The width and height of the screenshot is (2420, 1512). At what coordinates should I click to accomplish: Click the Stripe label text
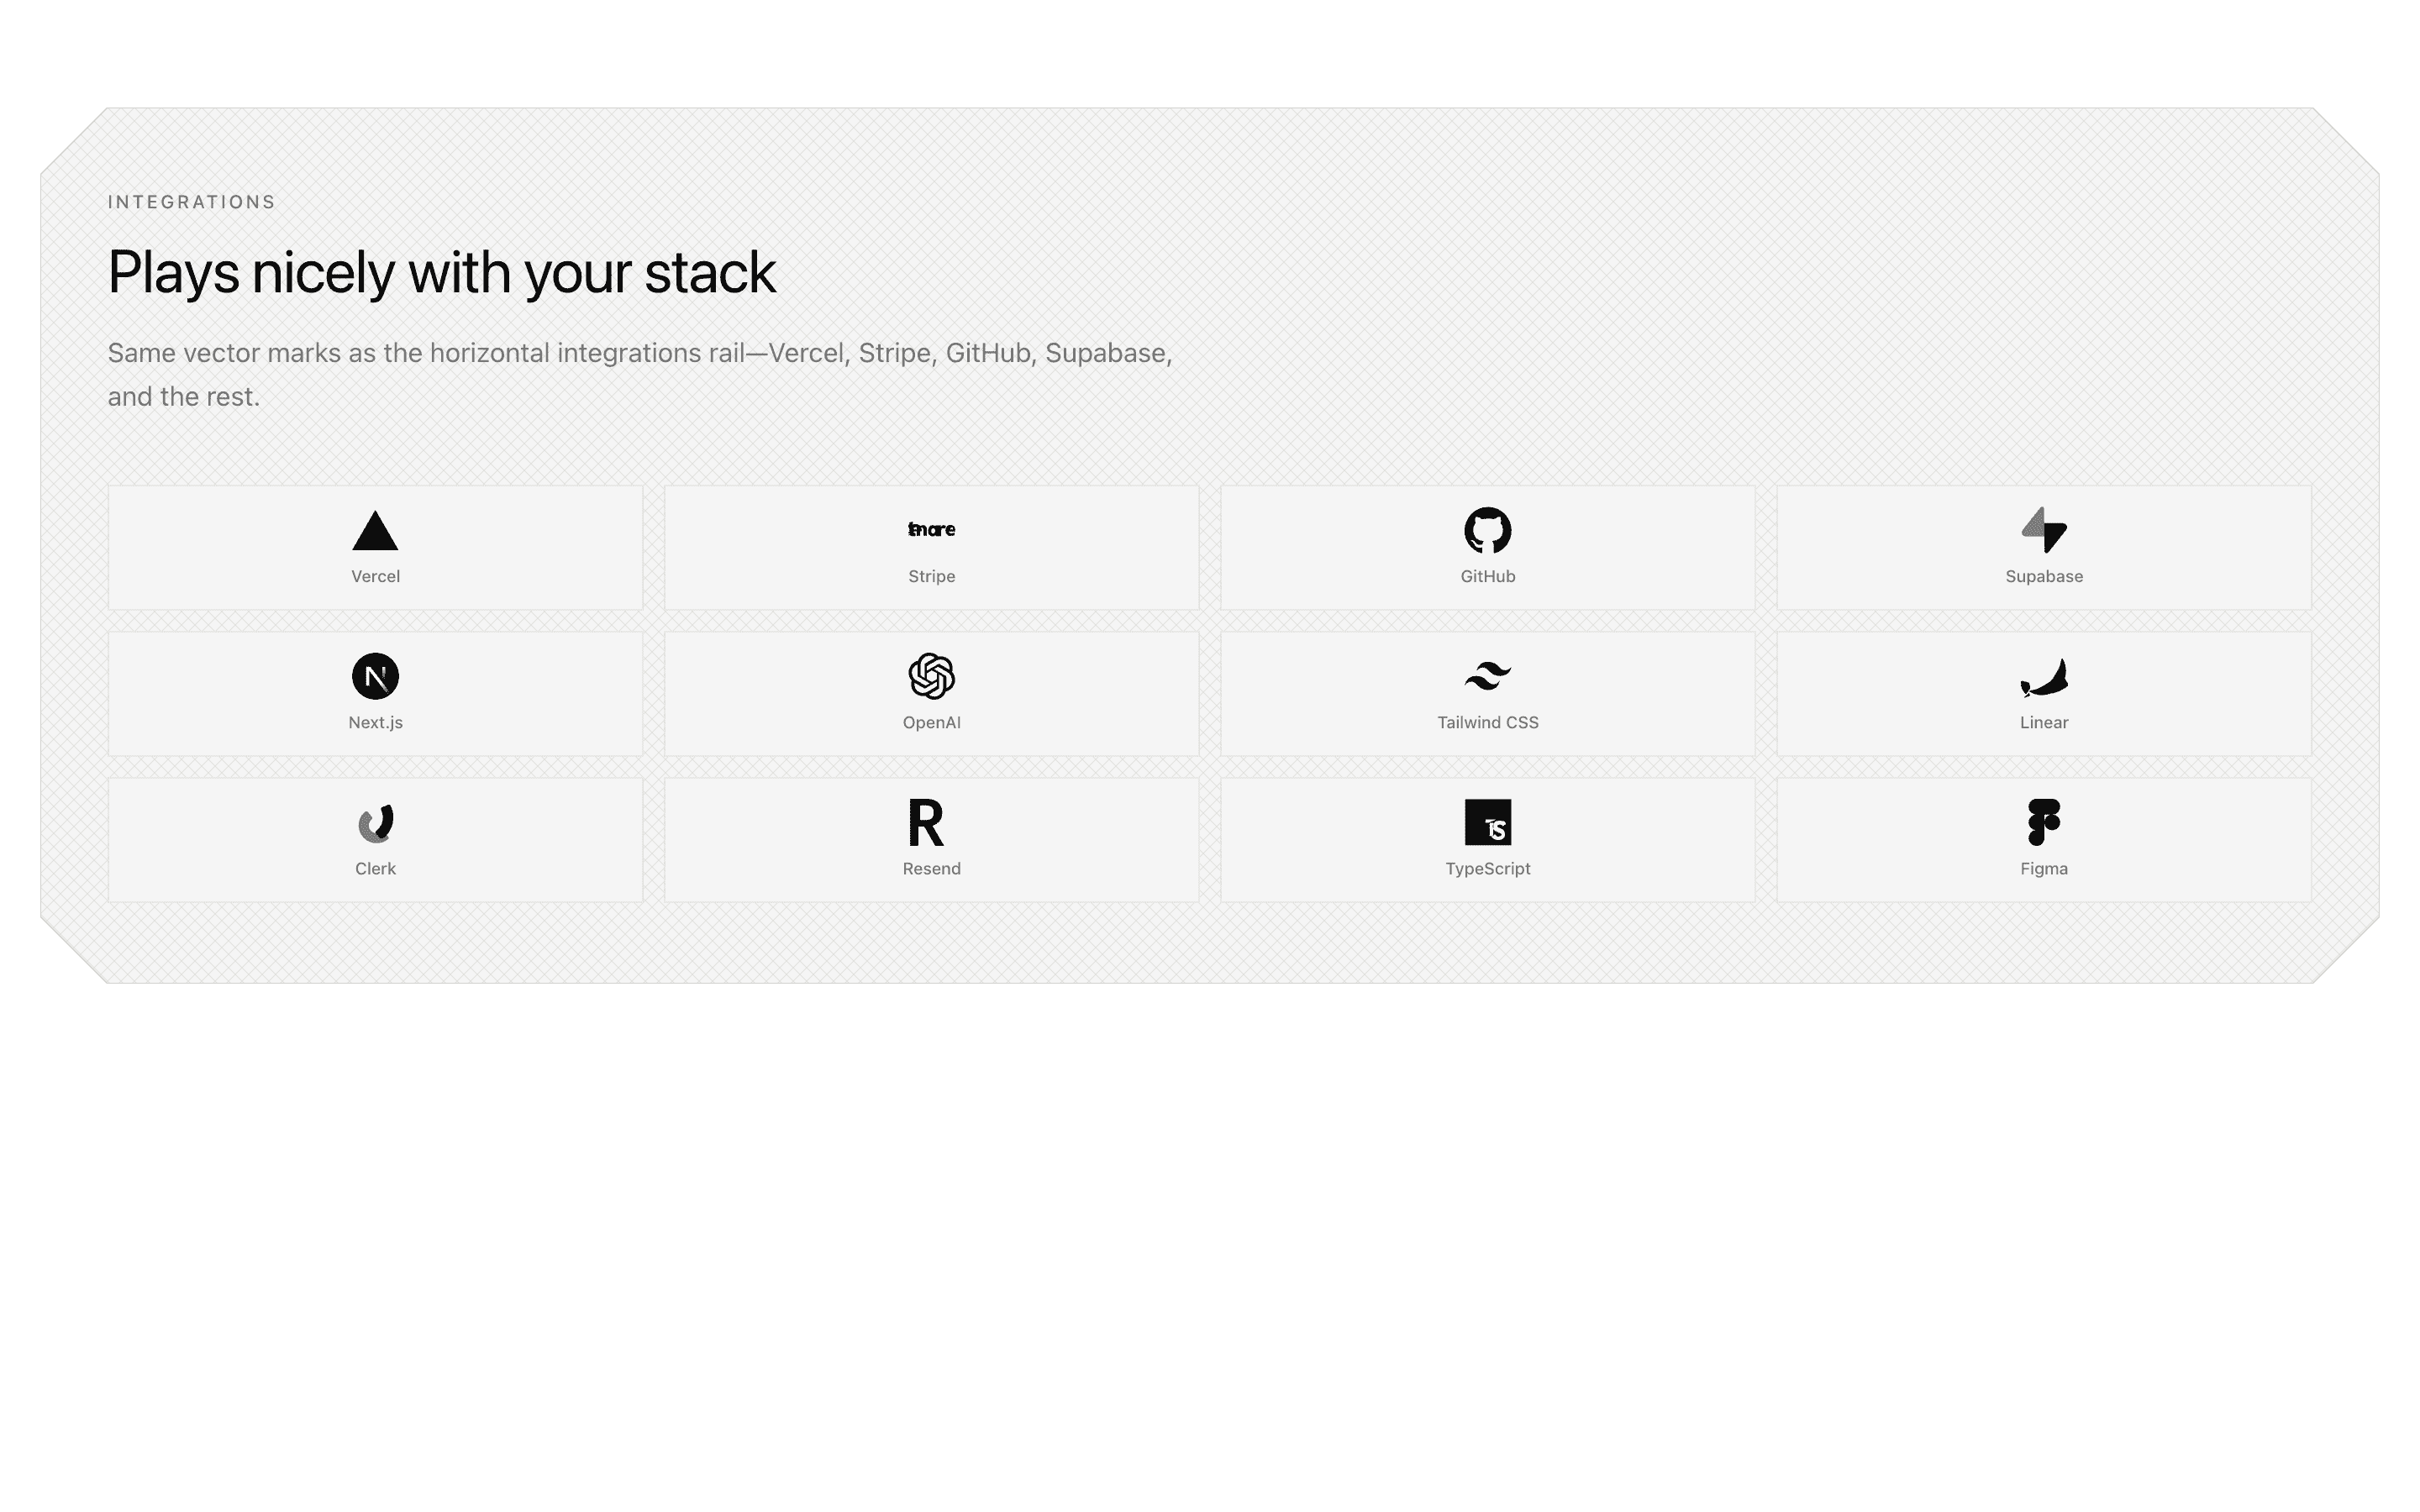pos(931,576)
